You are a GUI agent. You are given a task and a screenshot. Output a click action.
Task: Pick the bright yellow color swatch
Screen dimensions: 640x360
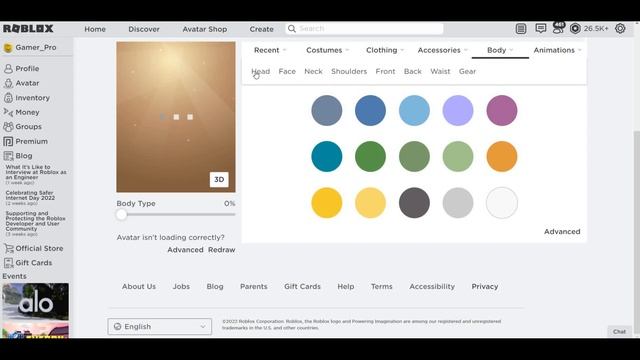pos(327,203)
